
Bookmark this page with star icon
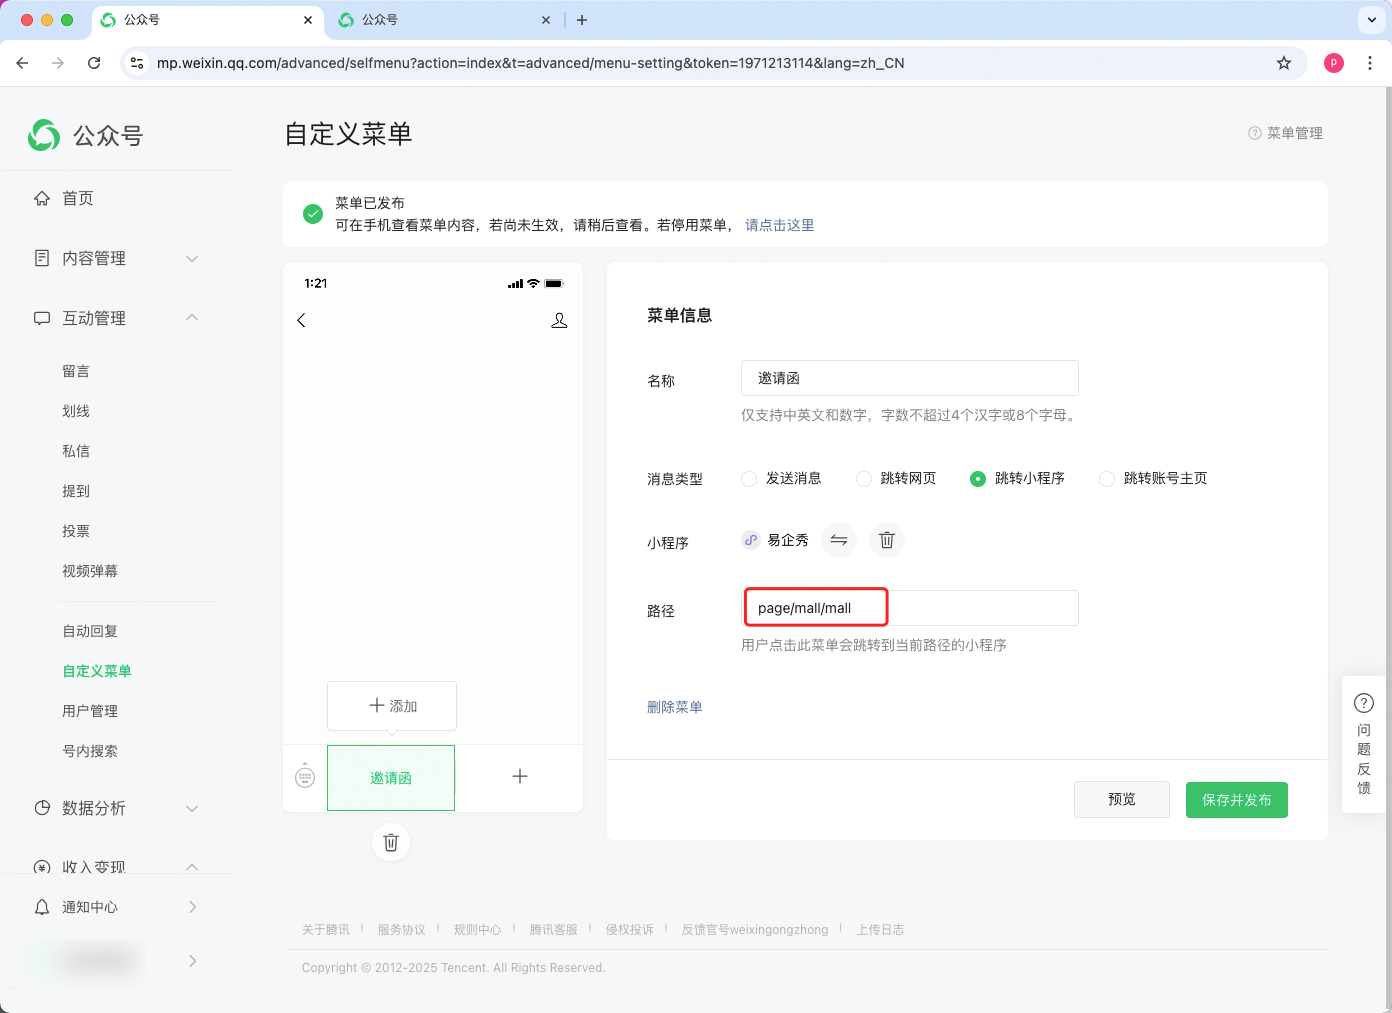(1284, 63)
